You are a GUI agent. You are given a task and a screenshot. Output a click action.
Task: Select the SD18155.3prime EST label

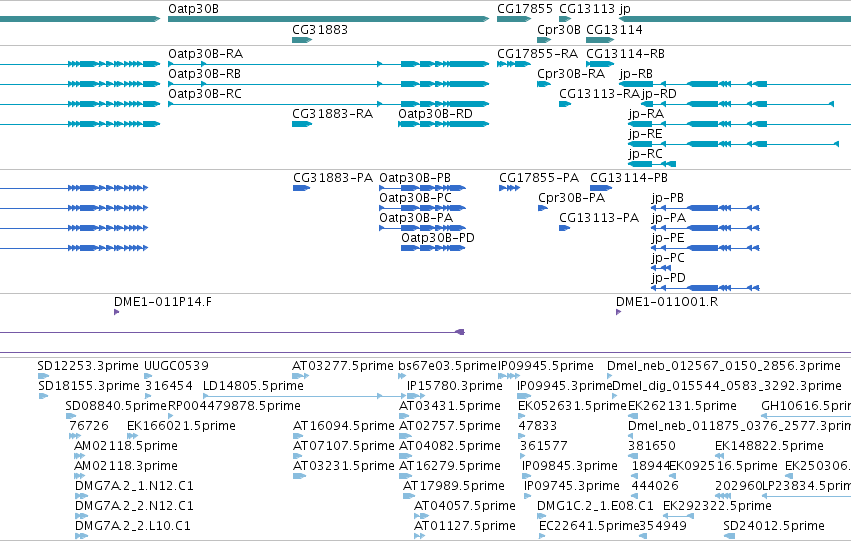click(89, 386)
